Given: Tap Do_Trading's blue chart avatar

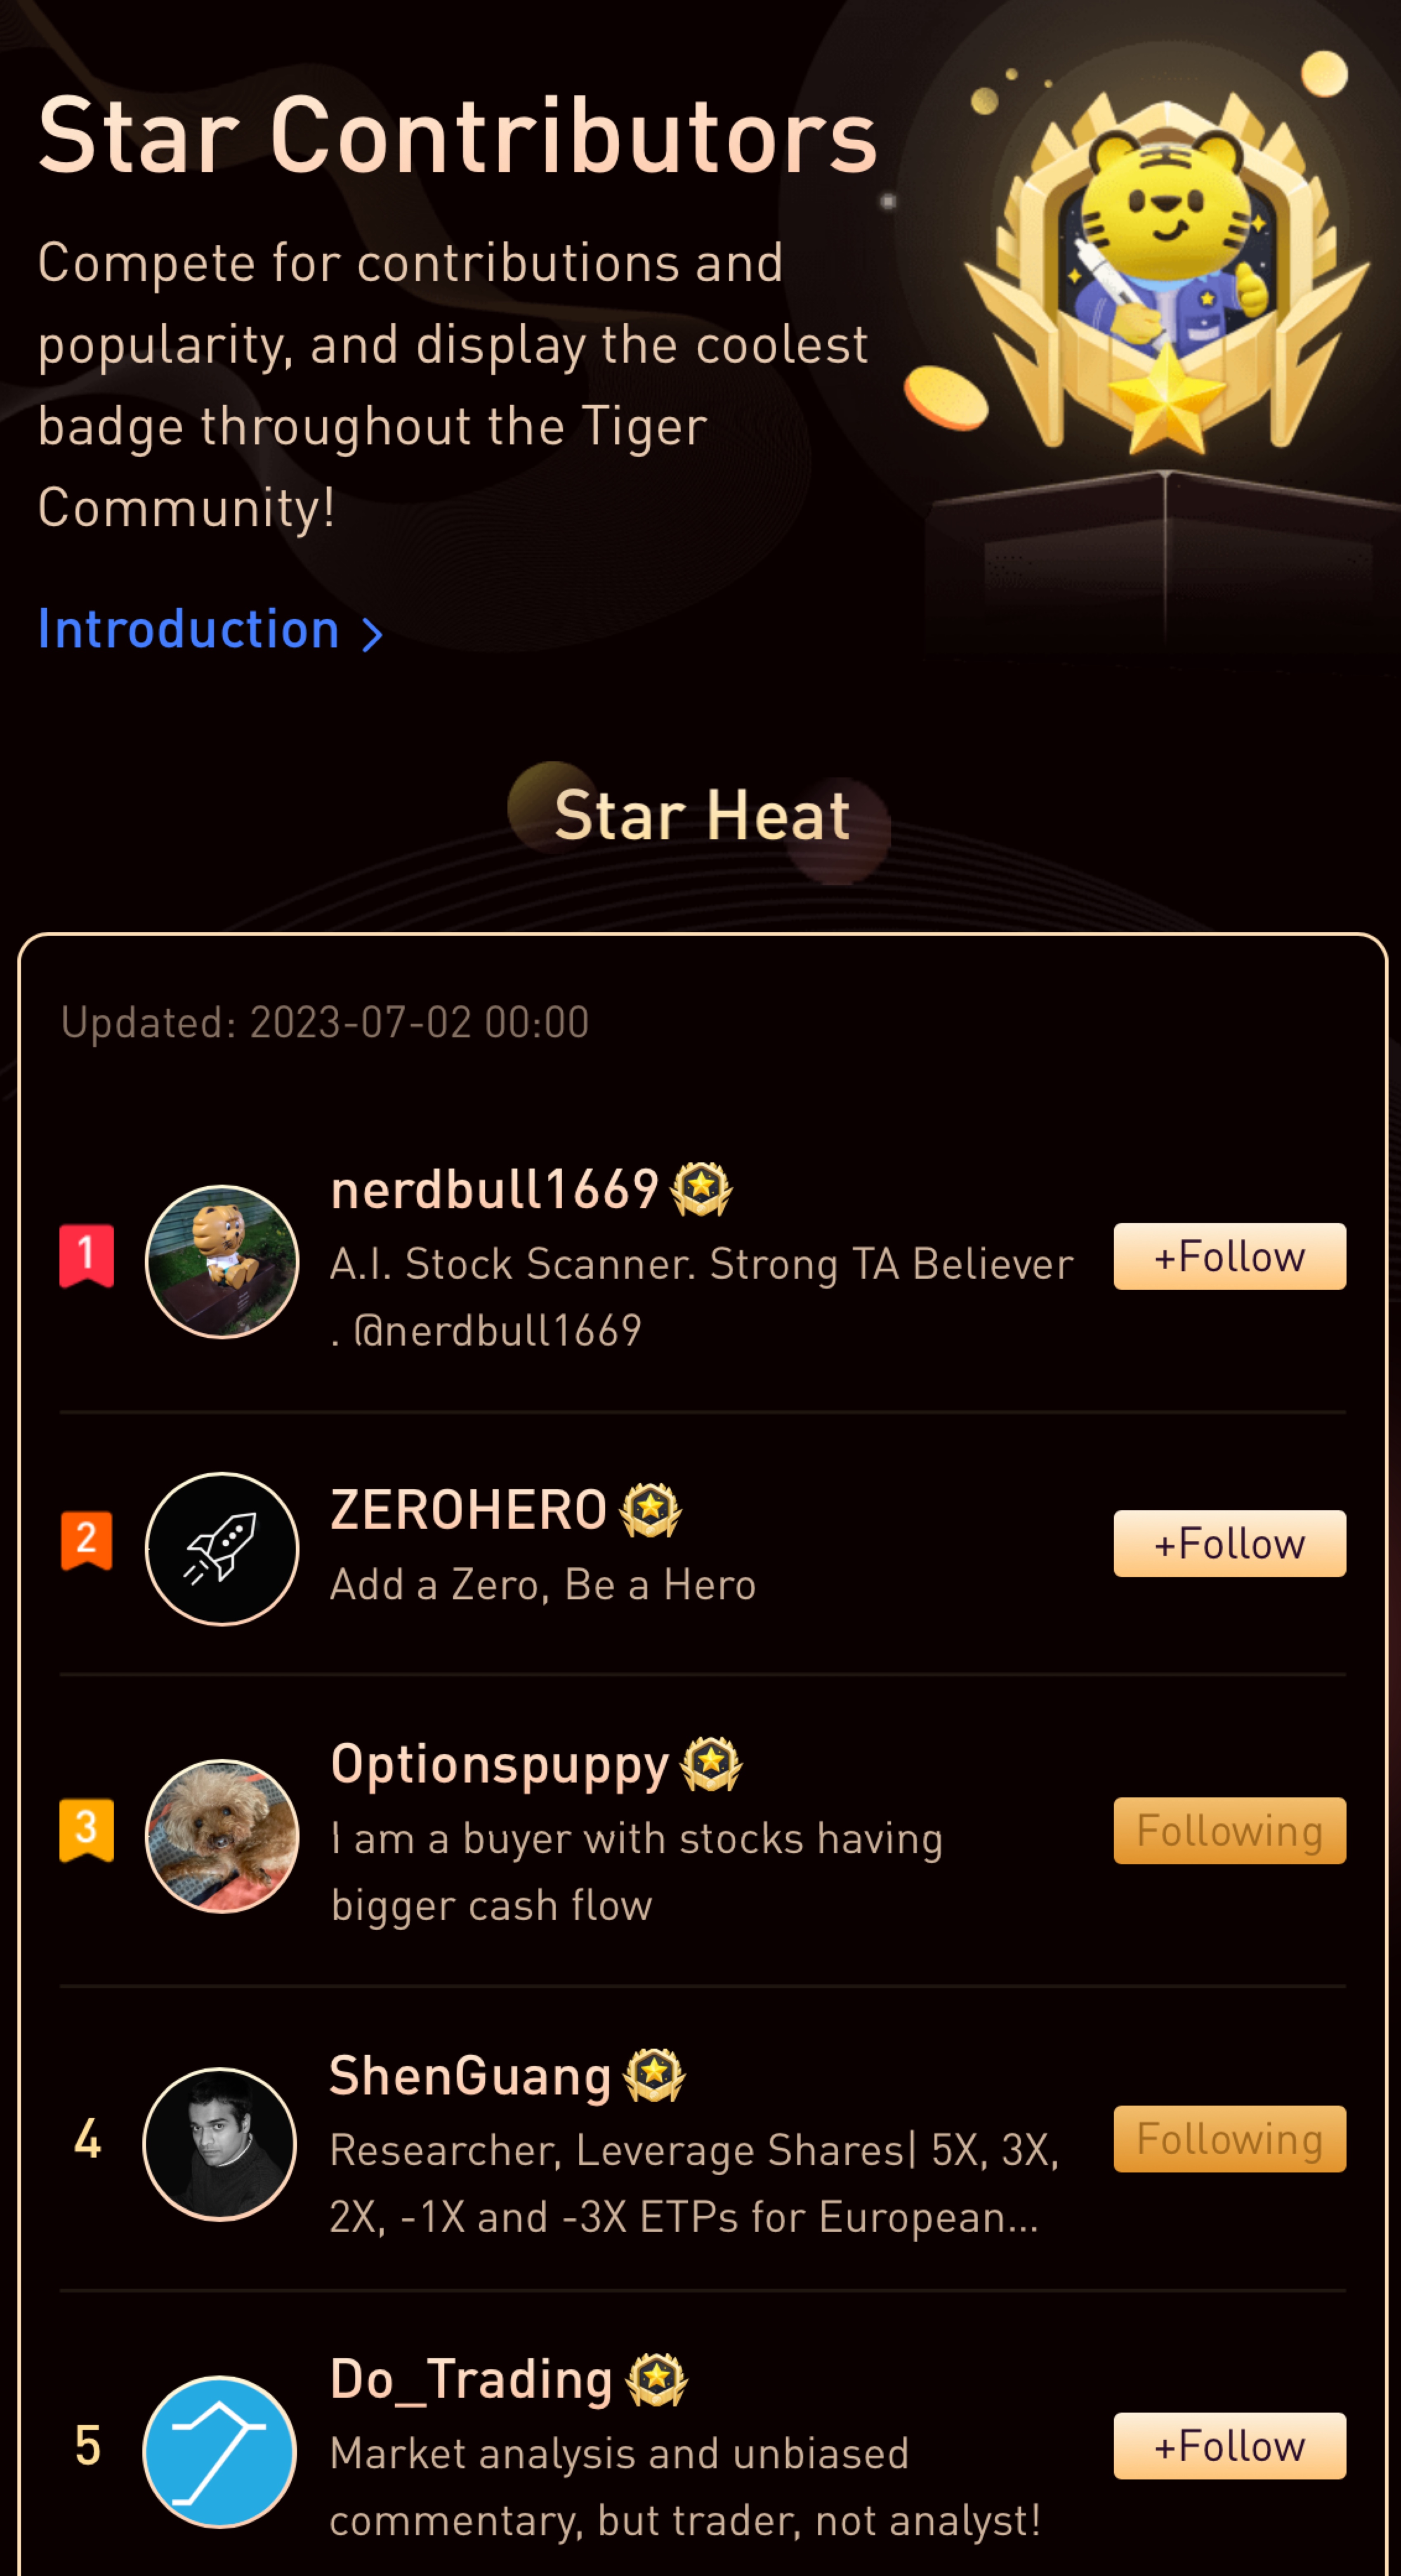Looking at the screenshot, I should 220,2452.
